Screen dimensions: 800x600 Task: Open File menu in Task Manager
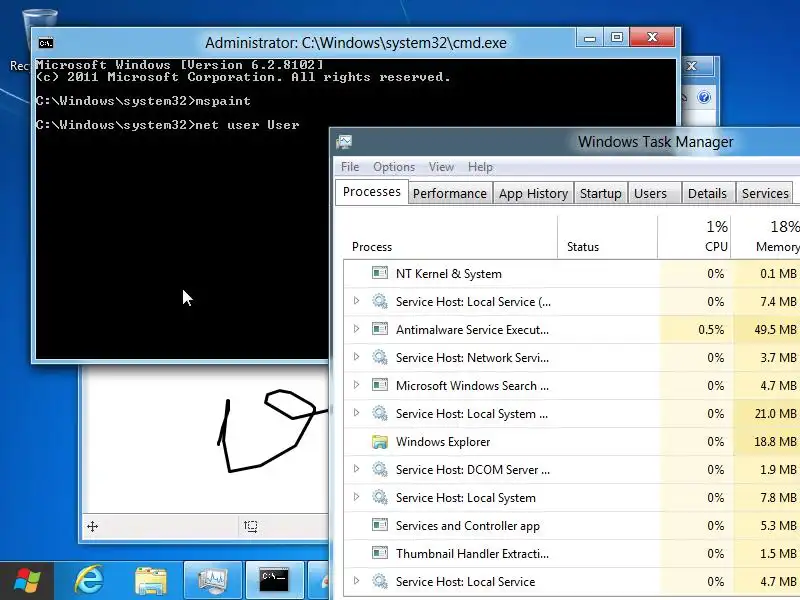(x=350, y=167)
